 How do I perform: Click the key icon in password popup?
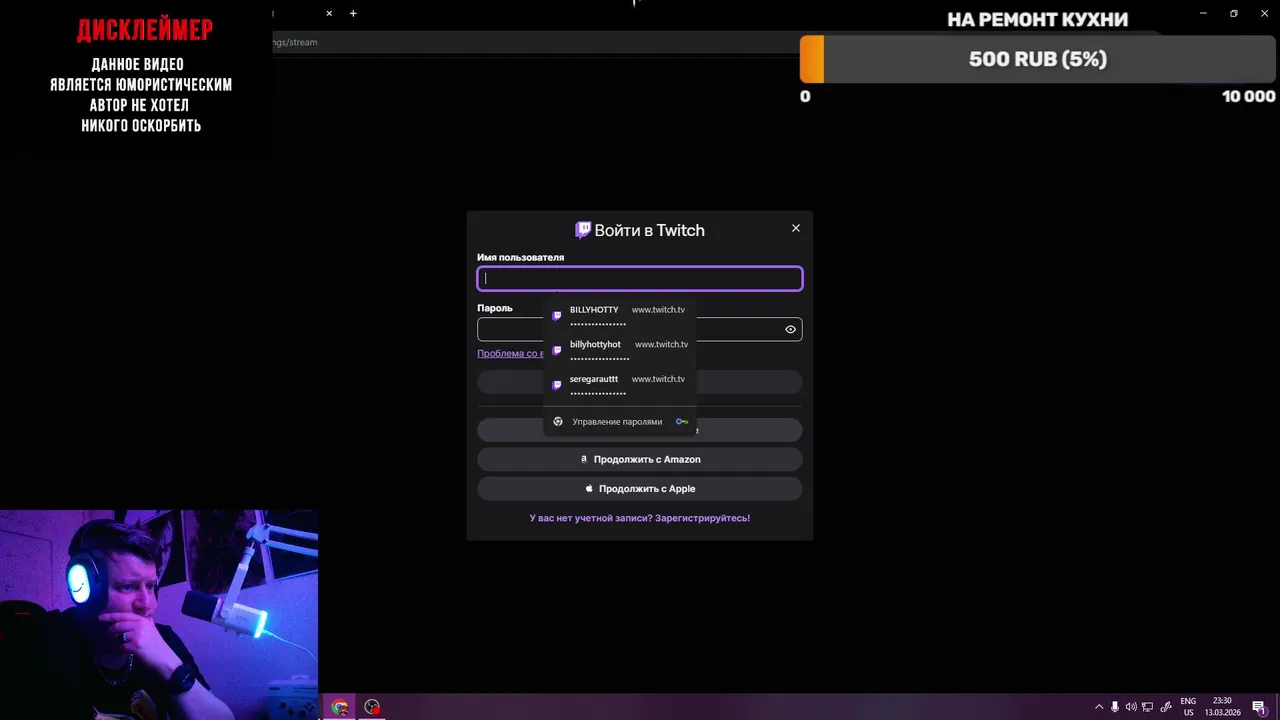coord(682,422)
